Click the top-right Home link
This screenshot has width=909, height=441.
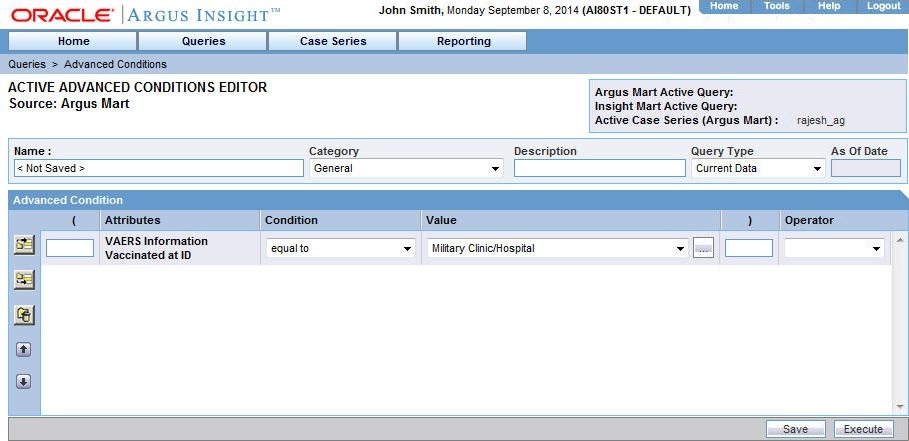click(724, 6)
